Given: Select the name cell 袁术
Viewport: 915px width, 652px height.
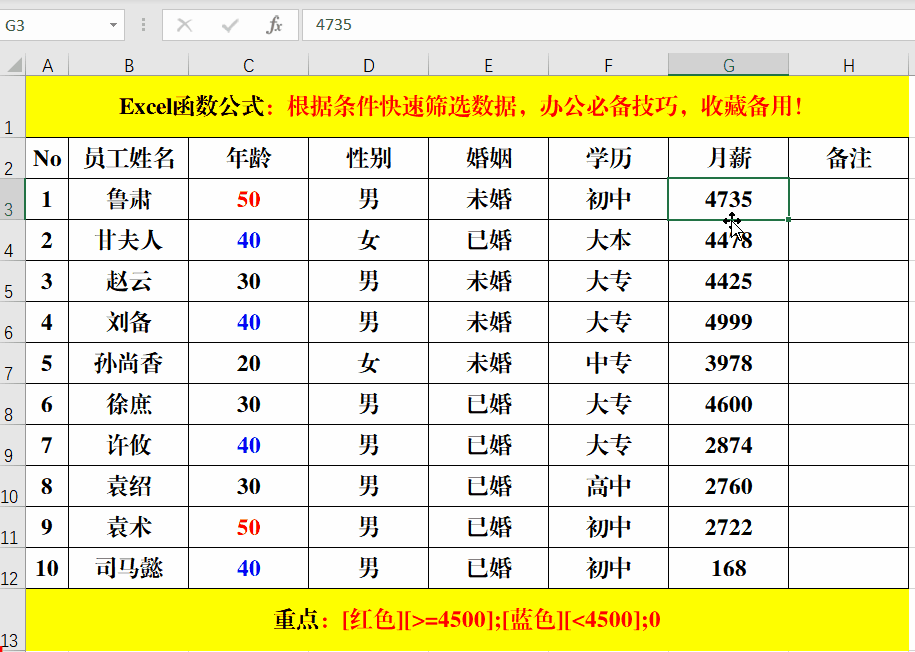Looking at the screenshot, I should [129, 527].
